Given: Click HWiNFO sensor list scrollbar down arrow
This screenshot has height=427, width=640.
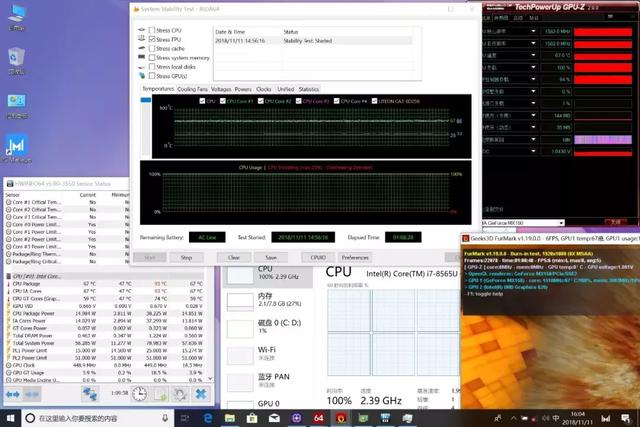Looking at the screenshot, I should tap(210, 379).
